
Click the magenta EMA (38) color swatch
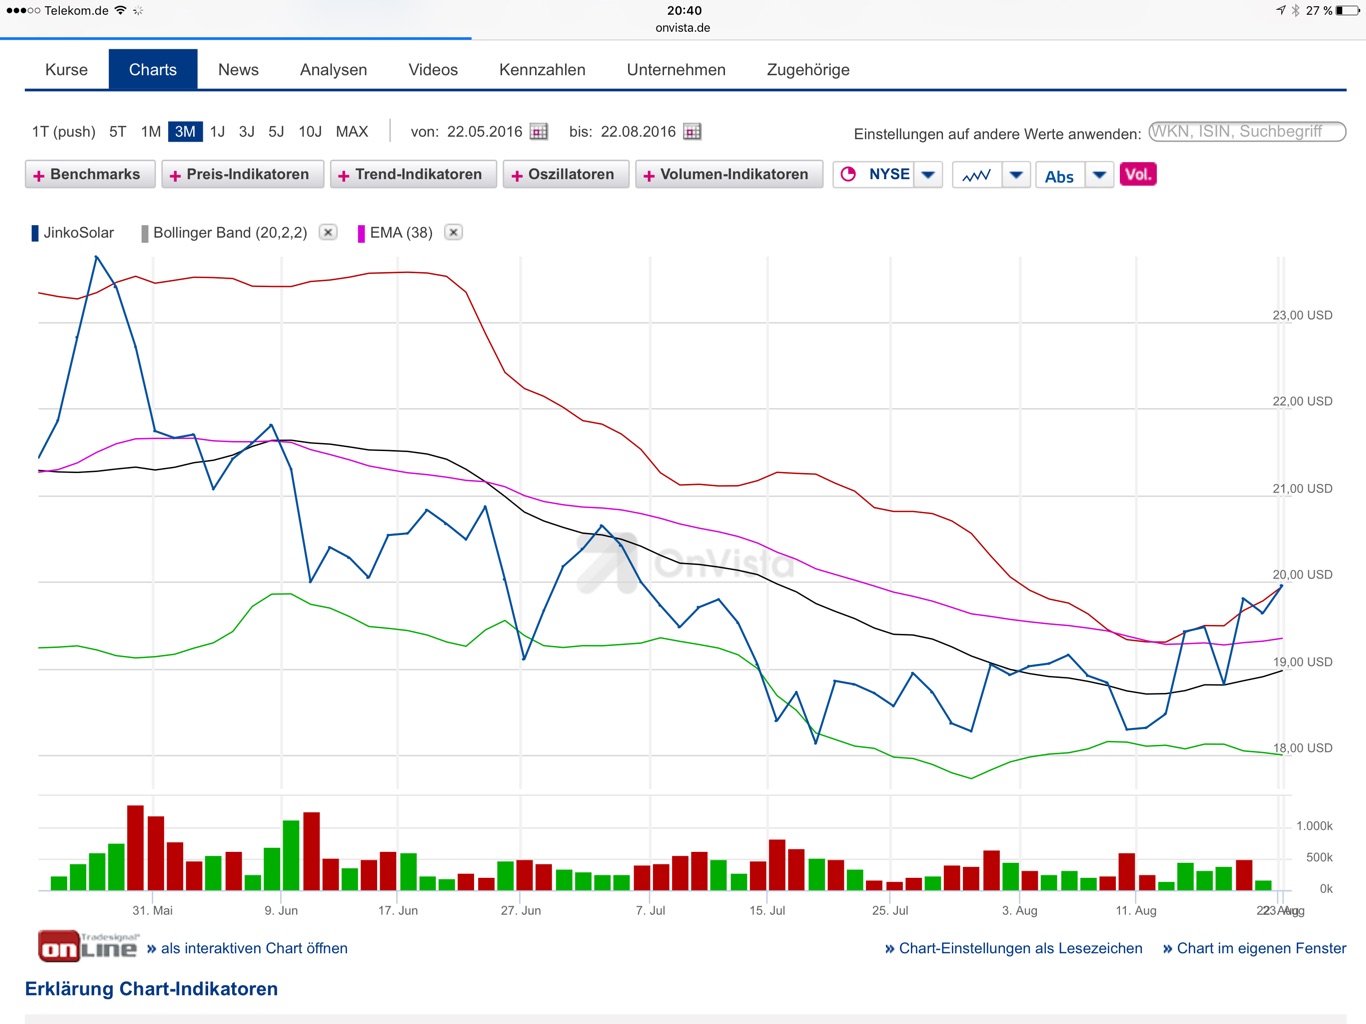click(x=361, y=233)
